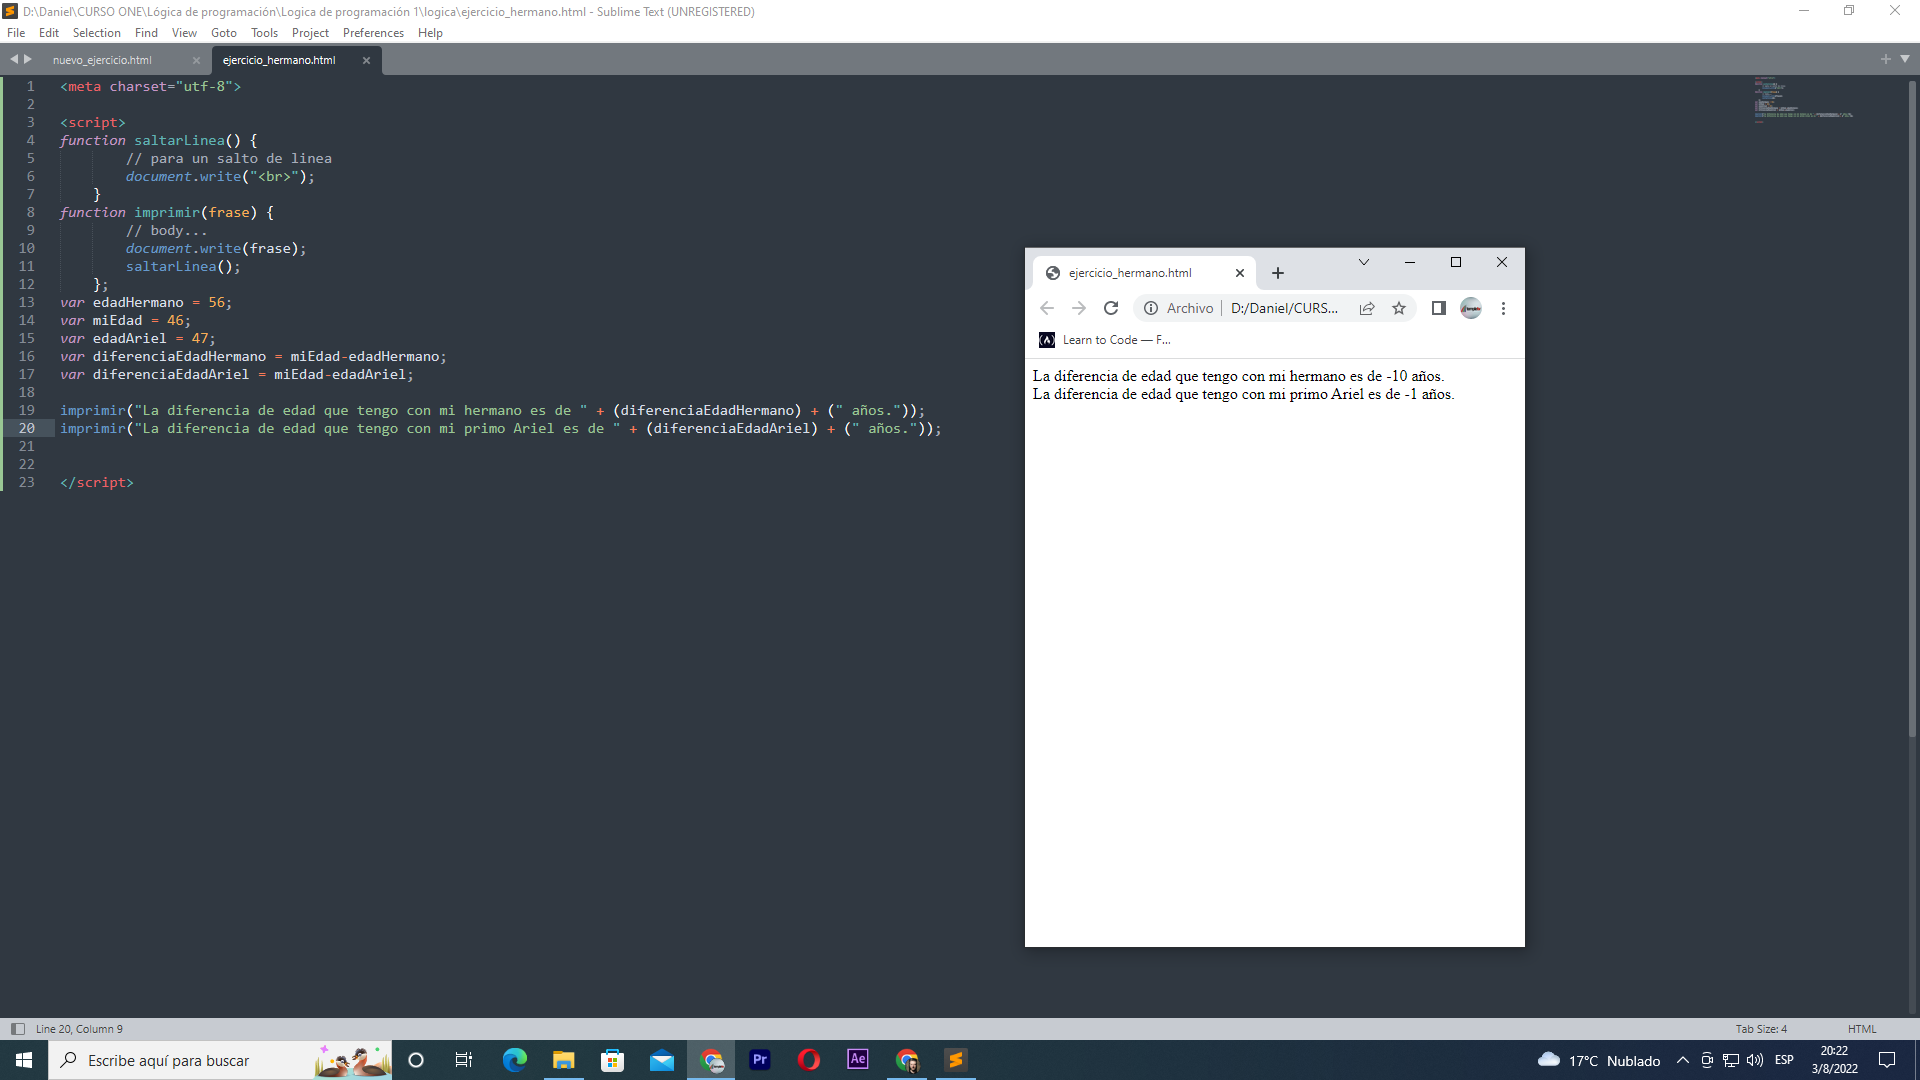Image resolution: width=1920 pixels, height=1080 pixels.
Task: Change Tab Size: 4 setting
Action: [x=1761, y=1029]
